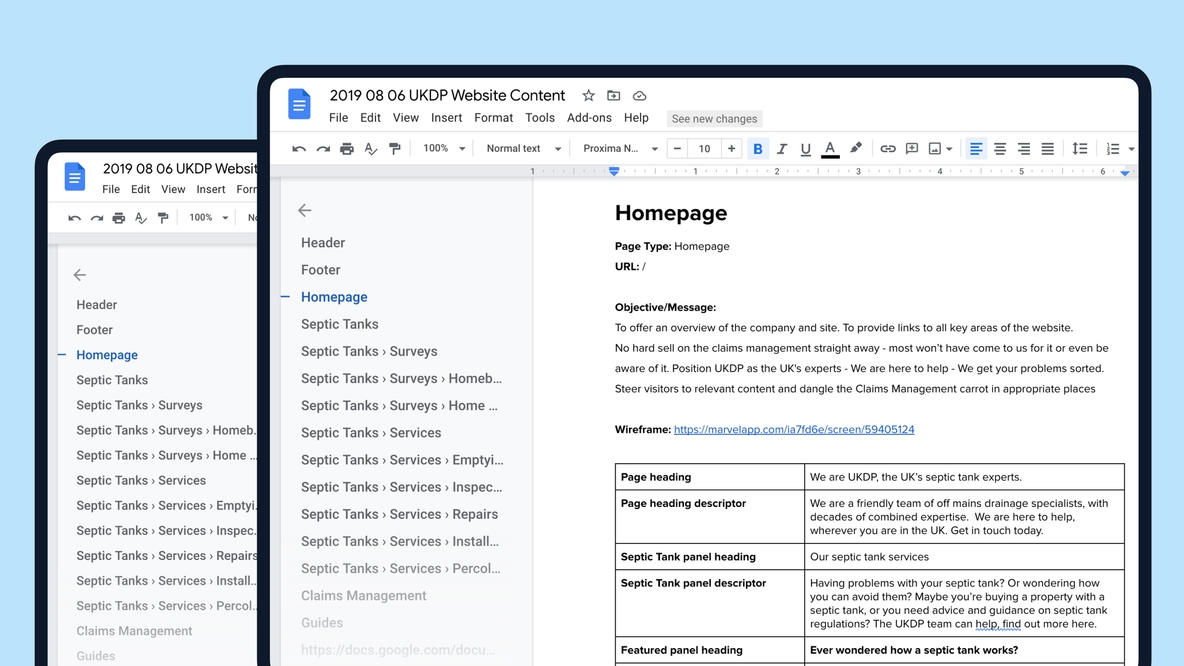
Task: Click the paint format tool
Action: point(395,148)
